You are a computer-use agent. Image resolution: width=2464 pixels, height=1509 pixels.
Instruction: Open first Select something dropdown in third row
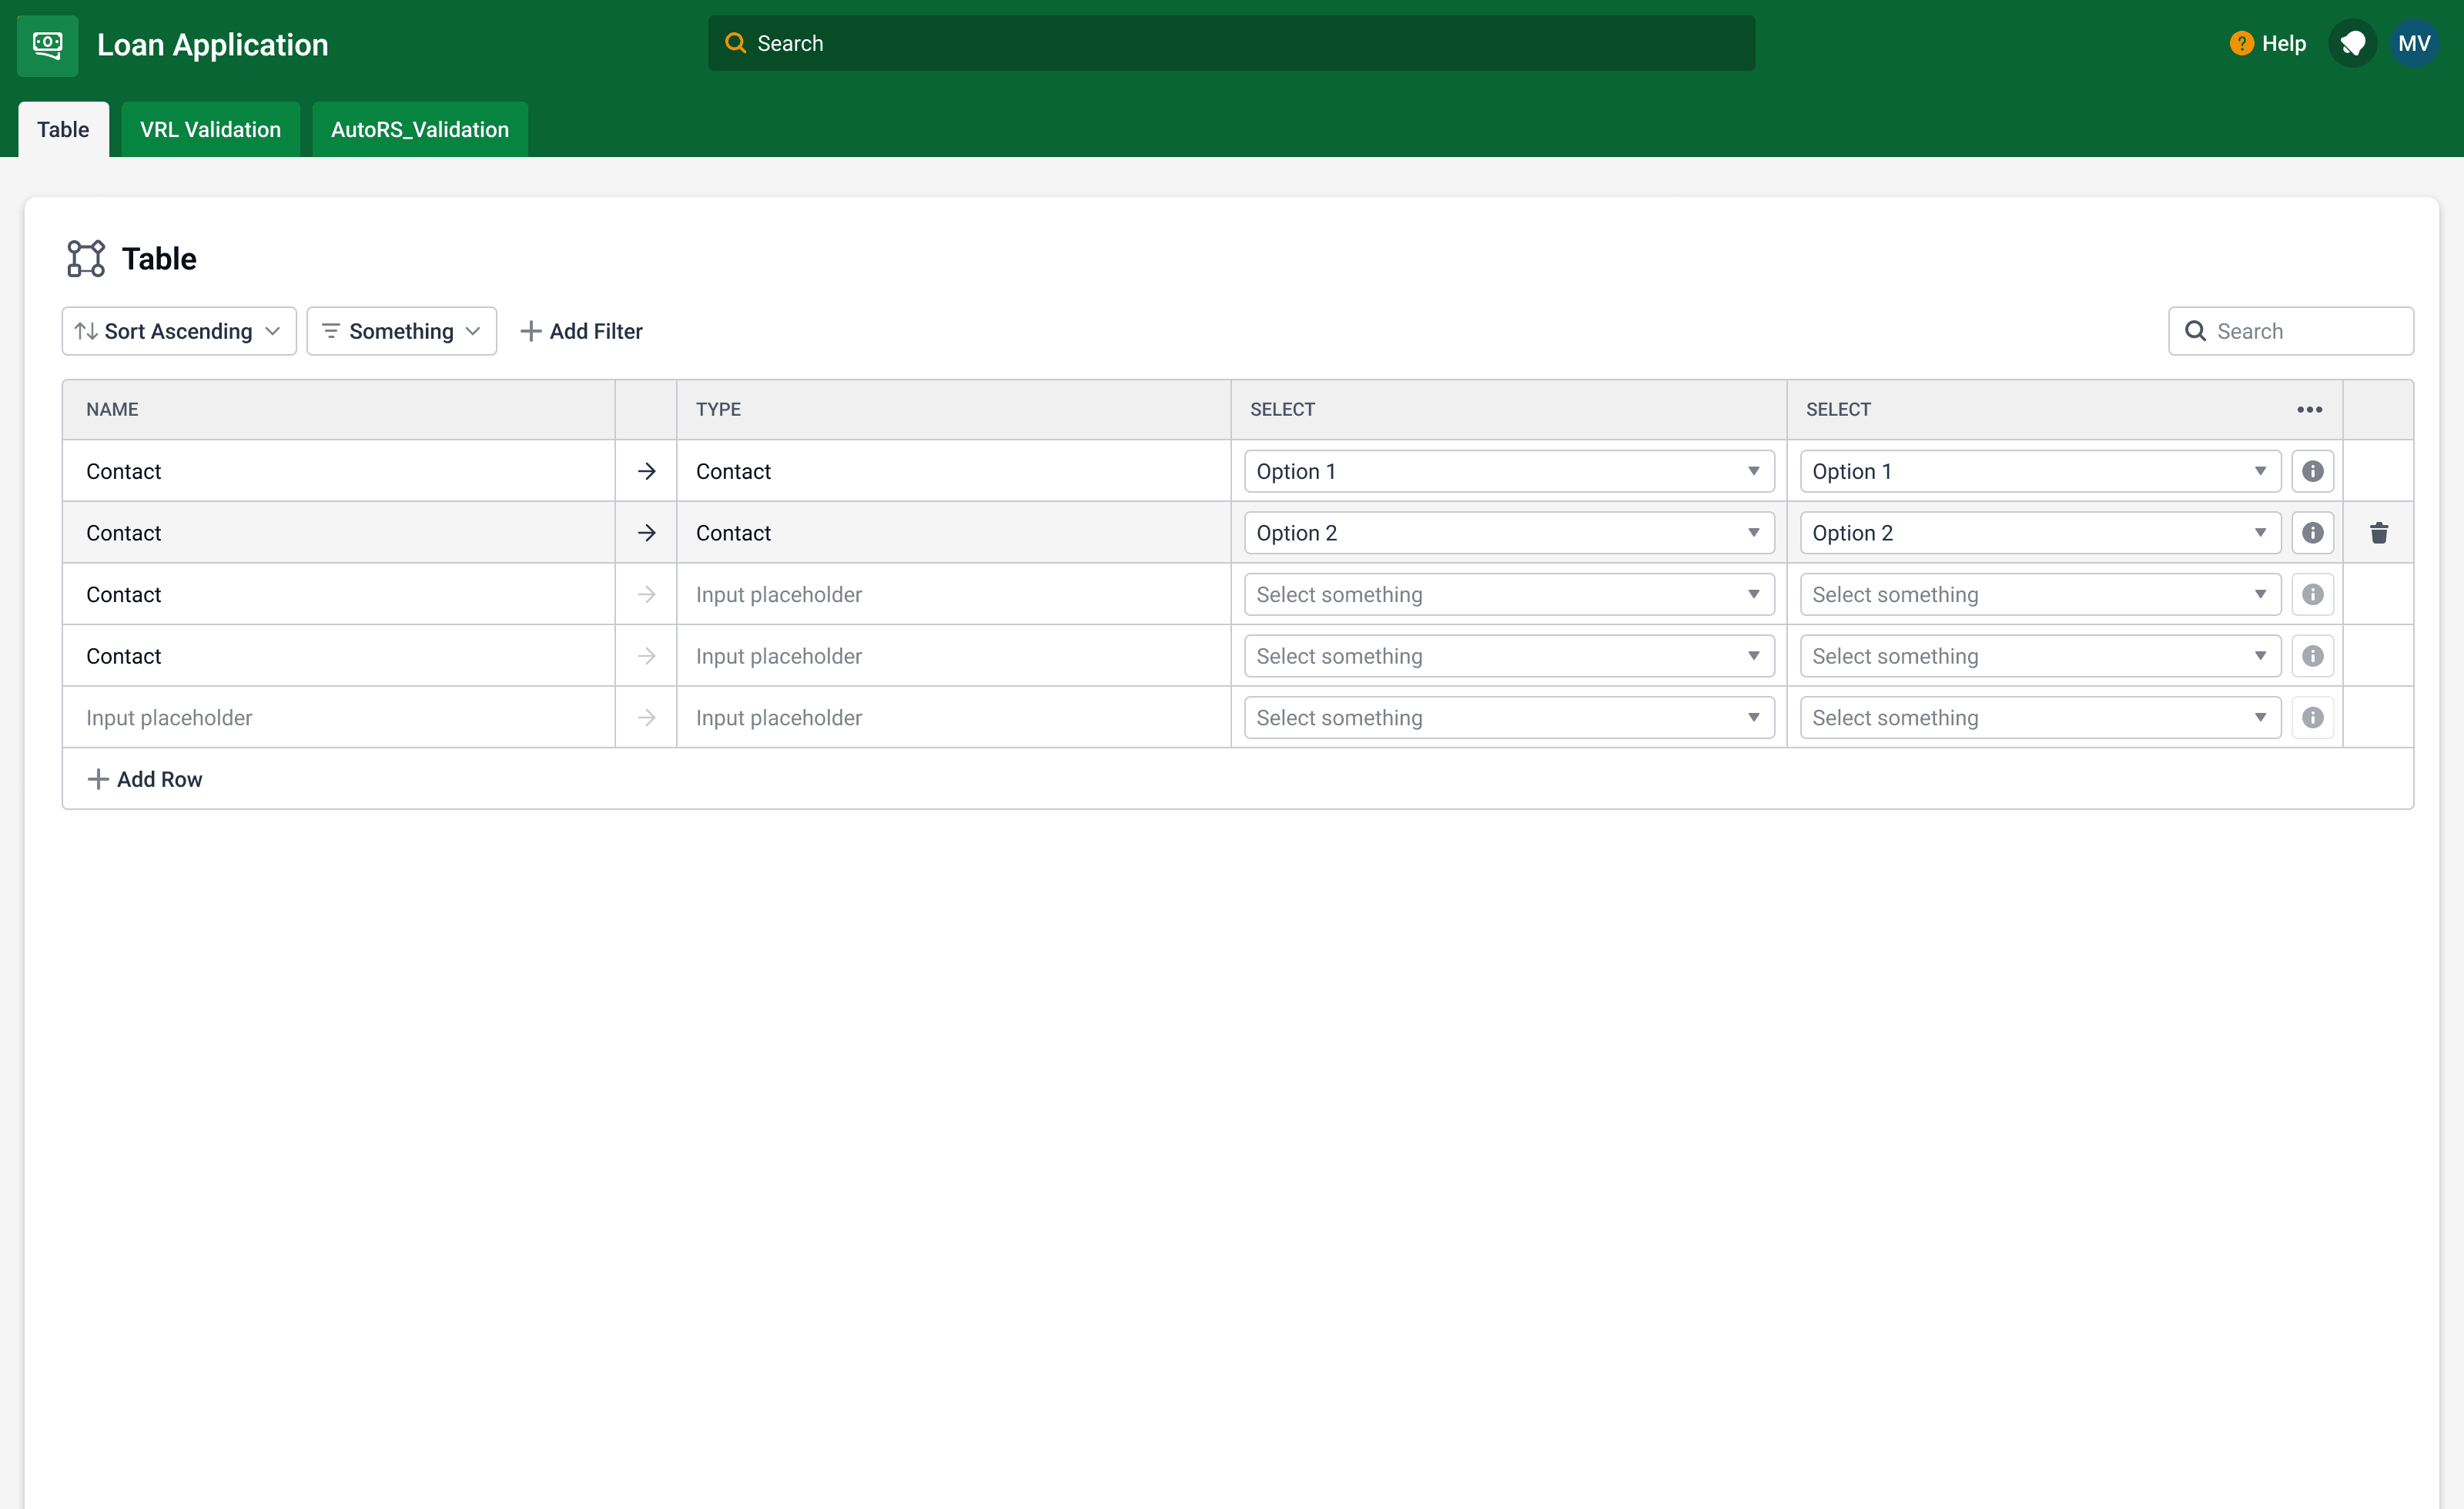click(x=1509, y=595)
